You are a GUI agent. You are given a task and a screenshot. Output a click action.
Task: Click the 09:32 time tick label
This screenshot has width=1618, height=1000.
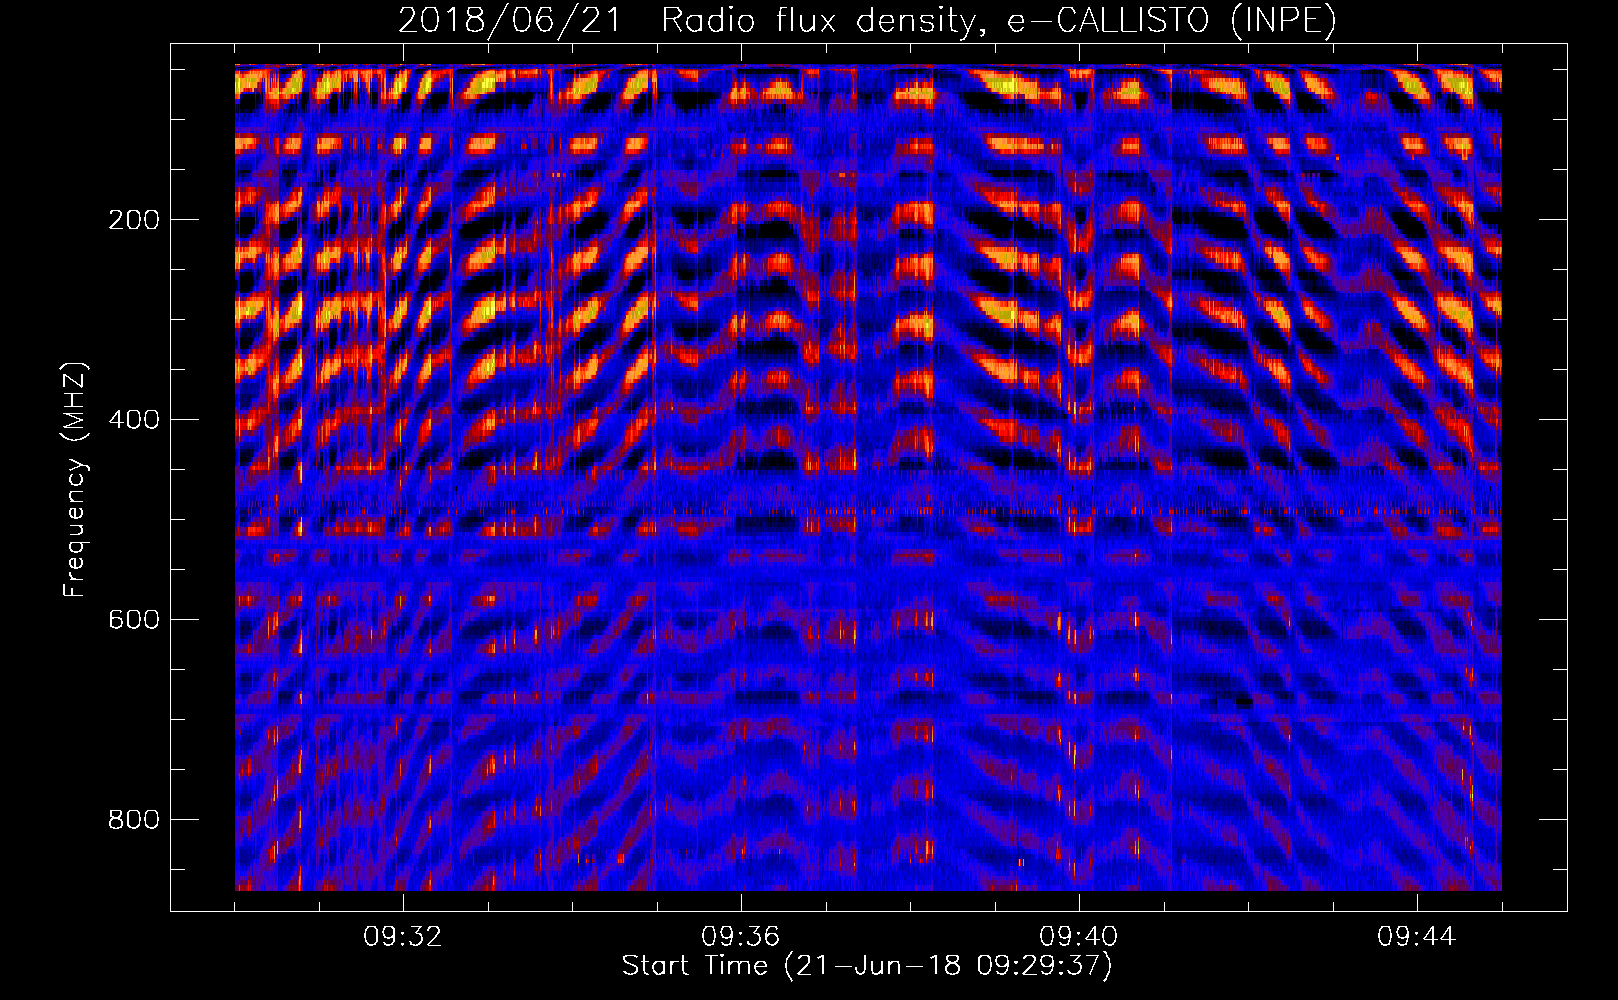click(403, 937)
